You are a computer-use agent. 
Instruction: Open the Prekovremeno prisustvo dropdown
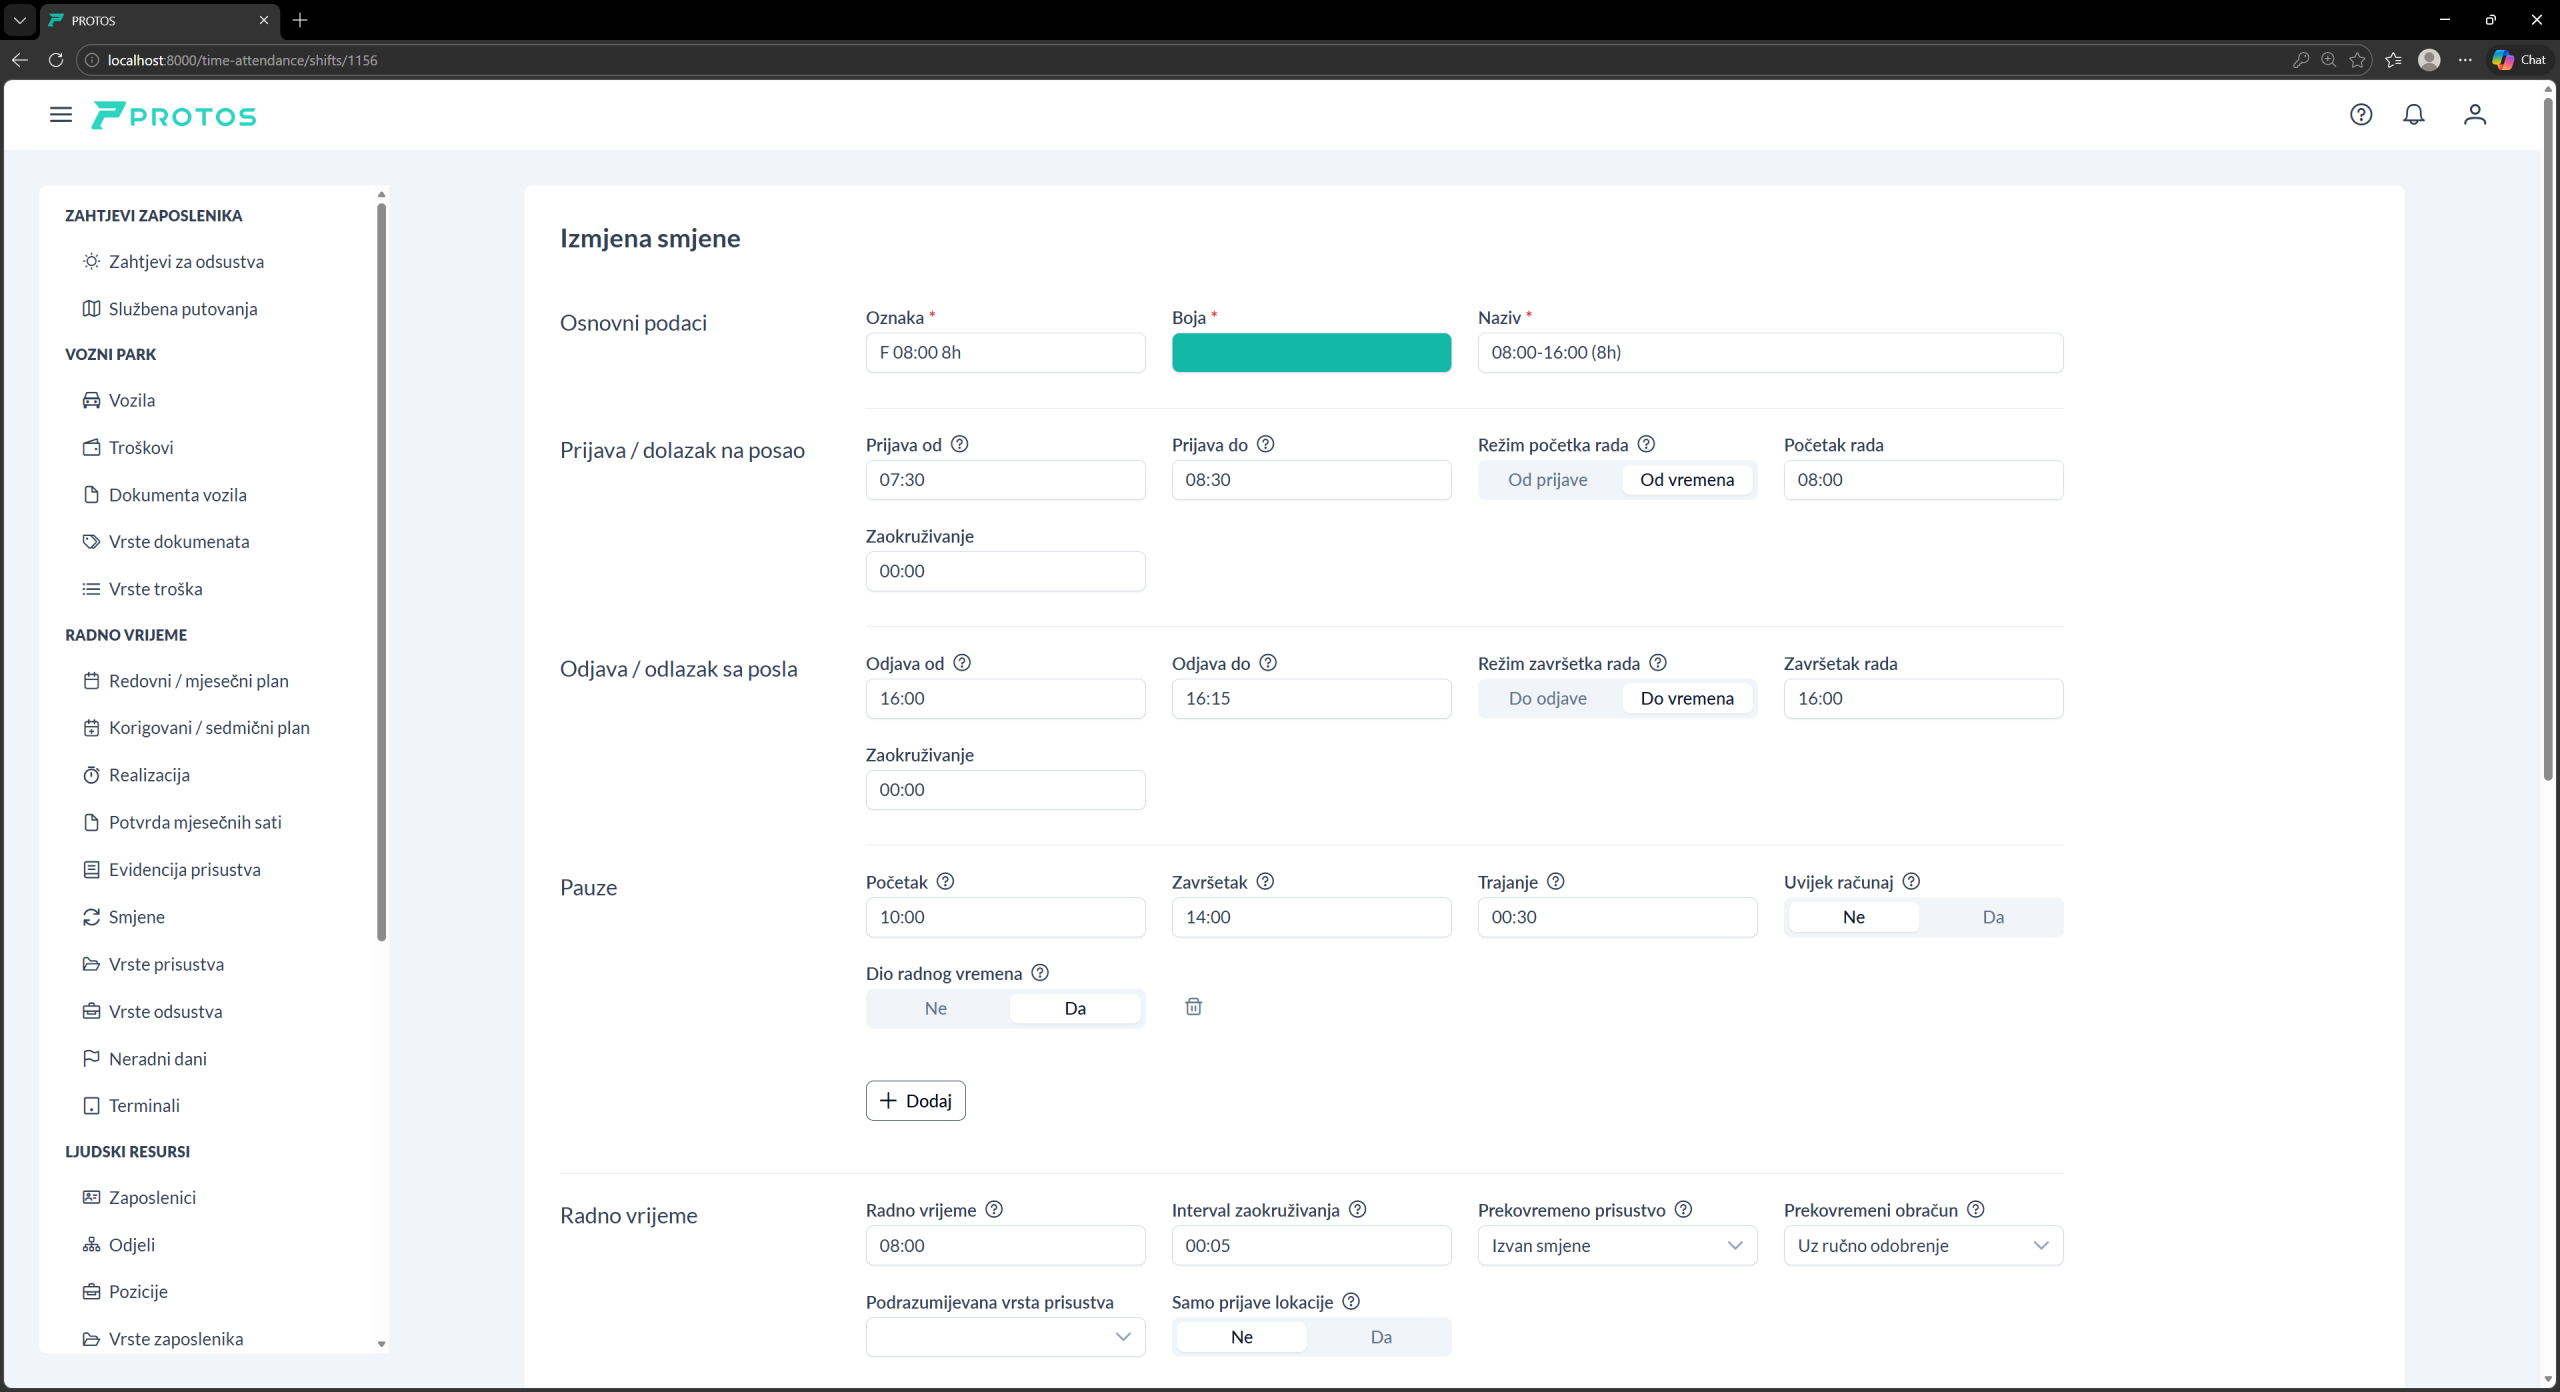coord(1617,1246)
